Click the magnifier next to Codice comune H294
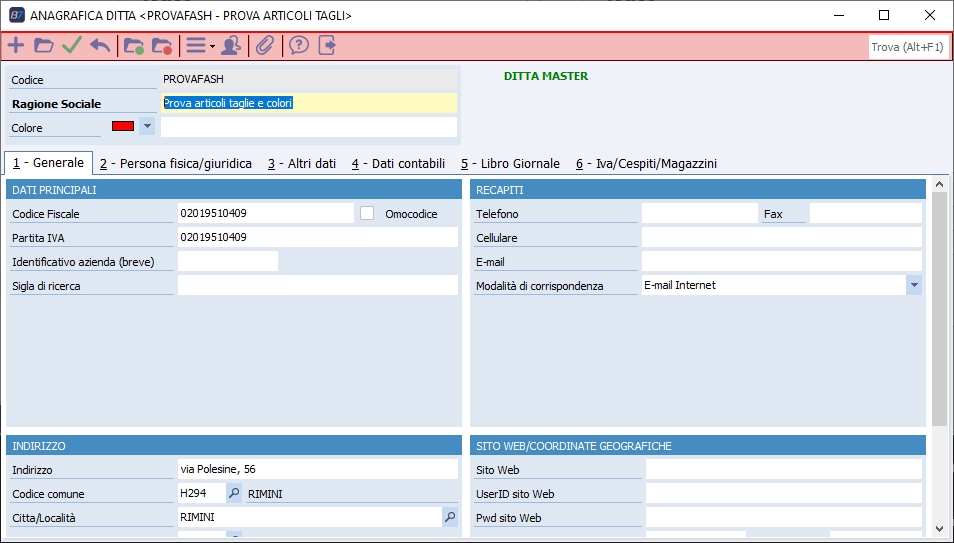Viewport: 954px width, 543px height. (234, 494)
